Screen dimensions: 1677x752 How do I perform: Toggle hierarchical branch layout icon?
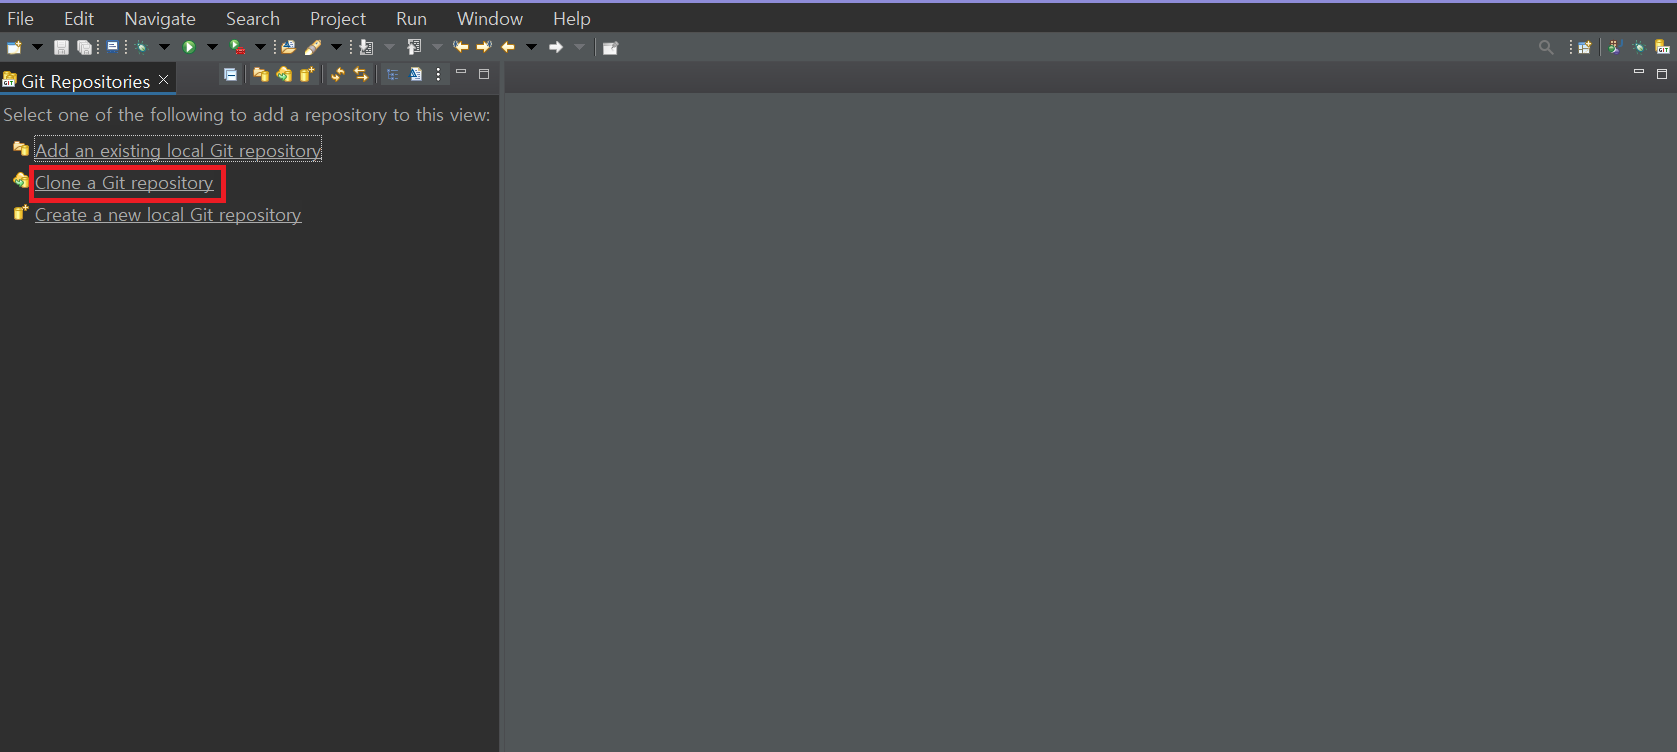click(x=392, y=74)
